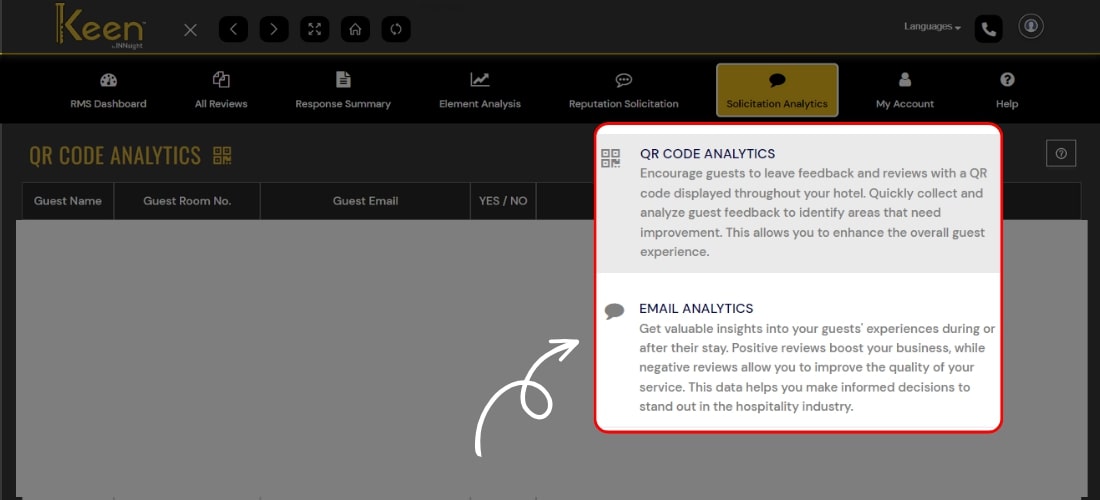
Task: Click the QR CODE ANALYTICS page heading
Action: pyautogui.click(x=115, y=156)
